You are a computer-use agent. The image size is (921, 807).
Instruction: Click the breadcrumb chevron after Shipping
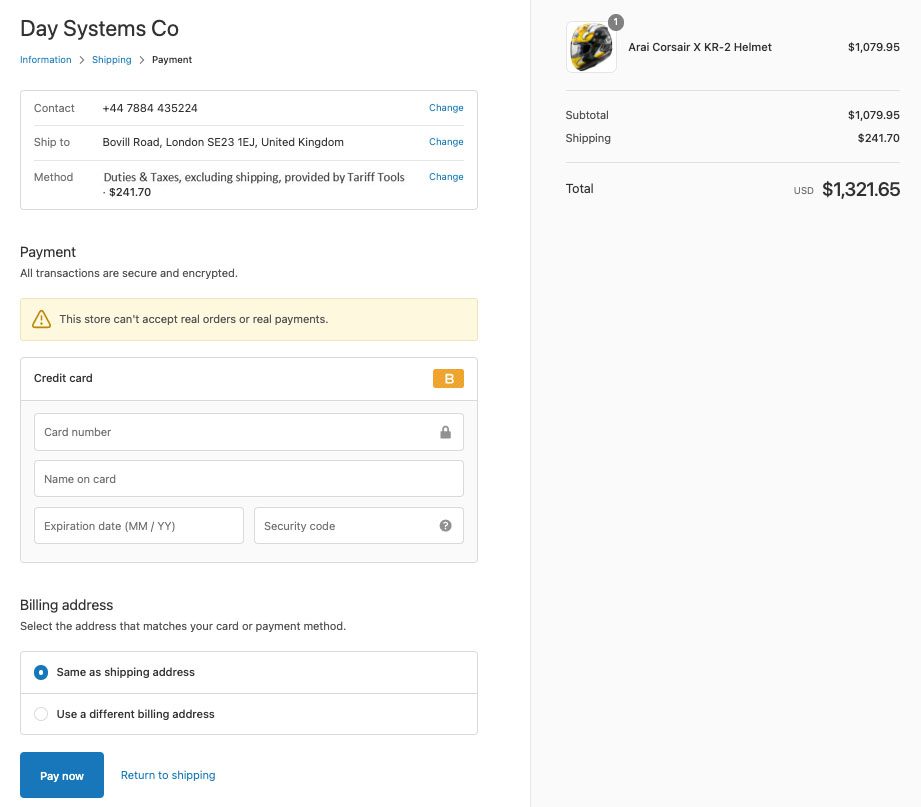pyautogui.click(x=142, y=60)
